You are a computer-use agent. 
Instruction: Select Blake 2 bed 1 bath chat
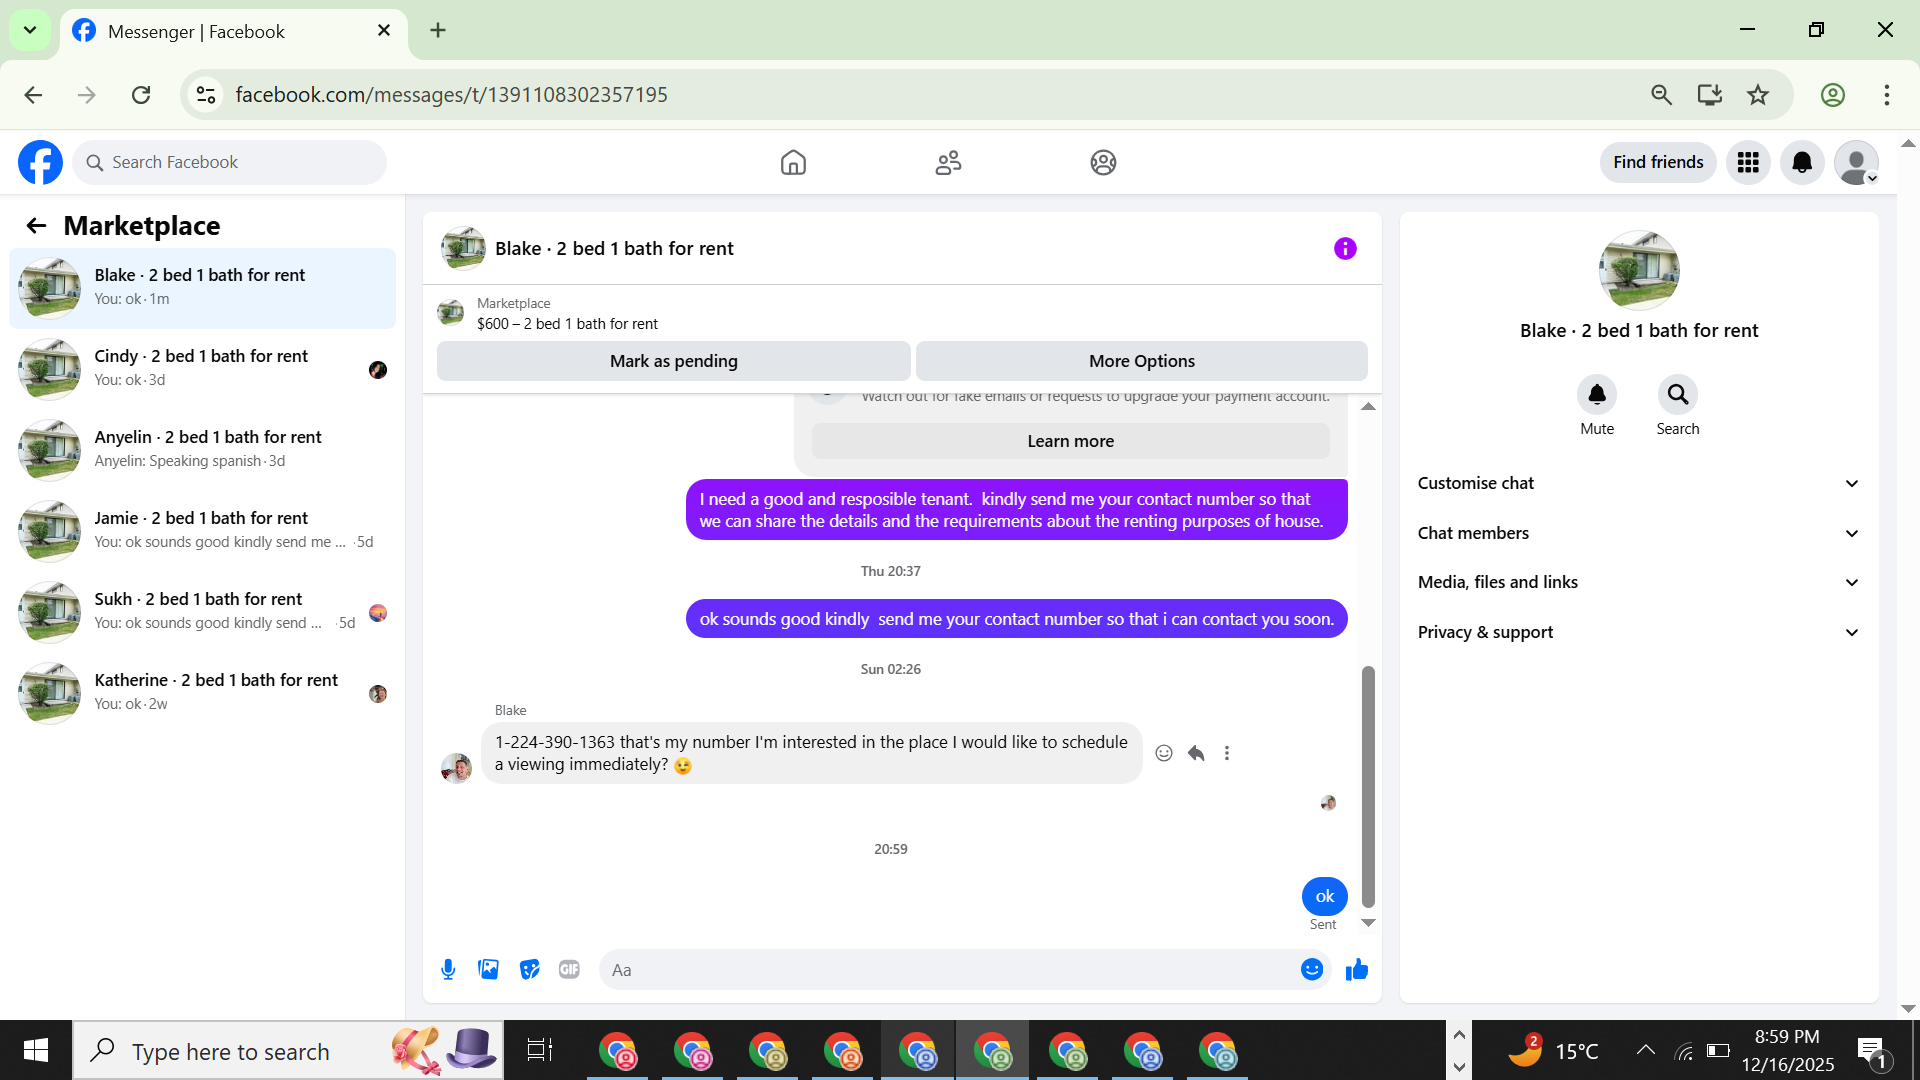click(203, 288)
